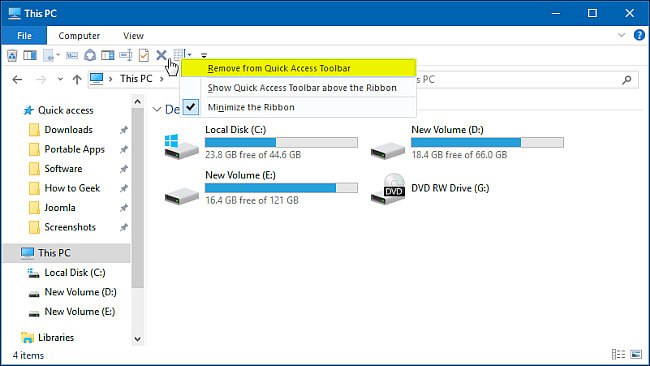Switch to details view in status bar
Viewport: 650px width, 366px height.
coord(618,354)
